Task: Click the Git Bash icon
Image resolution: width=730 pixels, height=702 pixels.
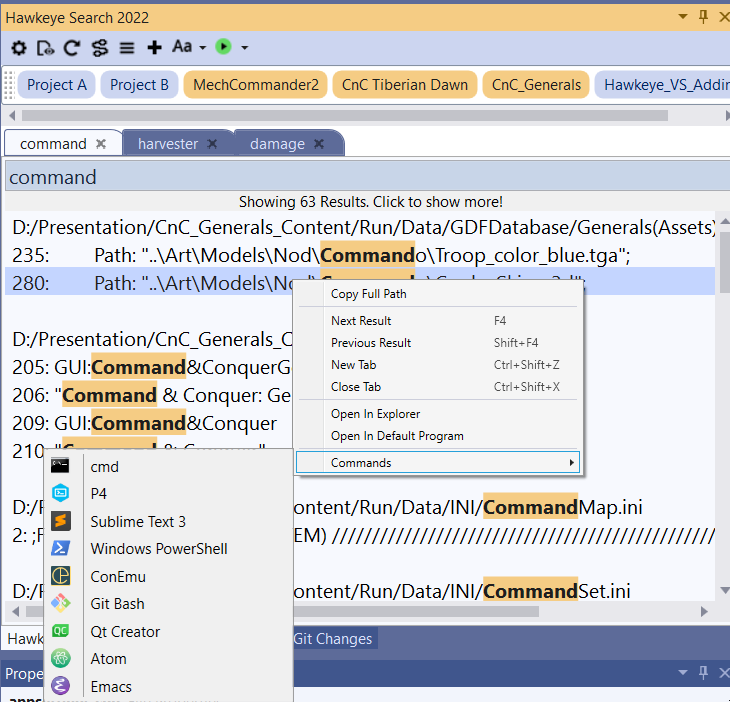Action: click(61, 603)
